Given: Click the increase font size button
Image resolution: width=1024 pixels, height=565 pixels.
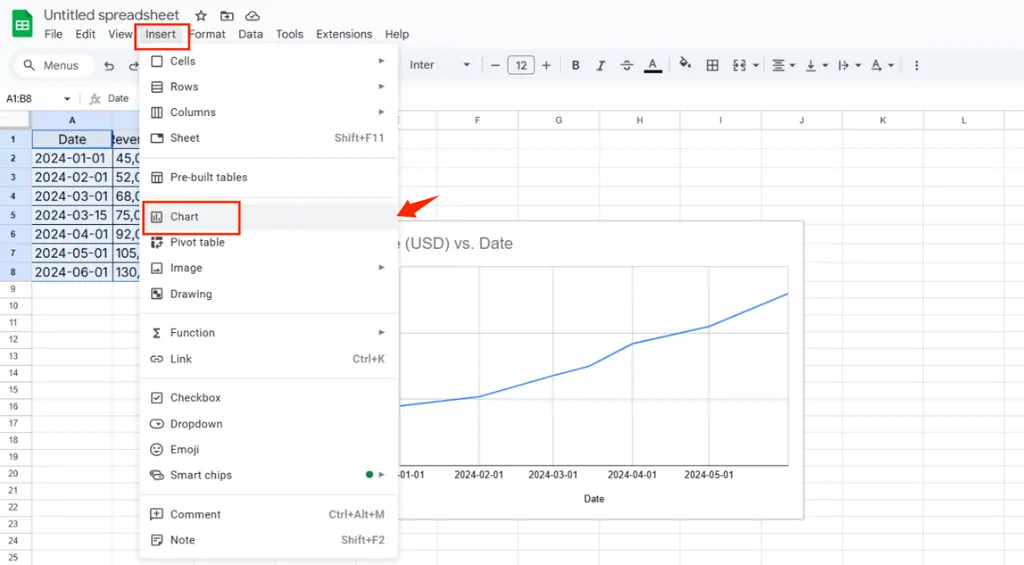Looking at the screenshot, I should [547, 65].
